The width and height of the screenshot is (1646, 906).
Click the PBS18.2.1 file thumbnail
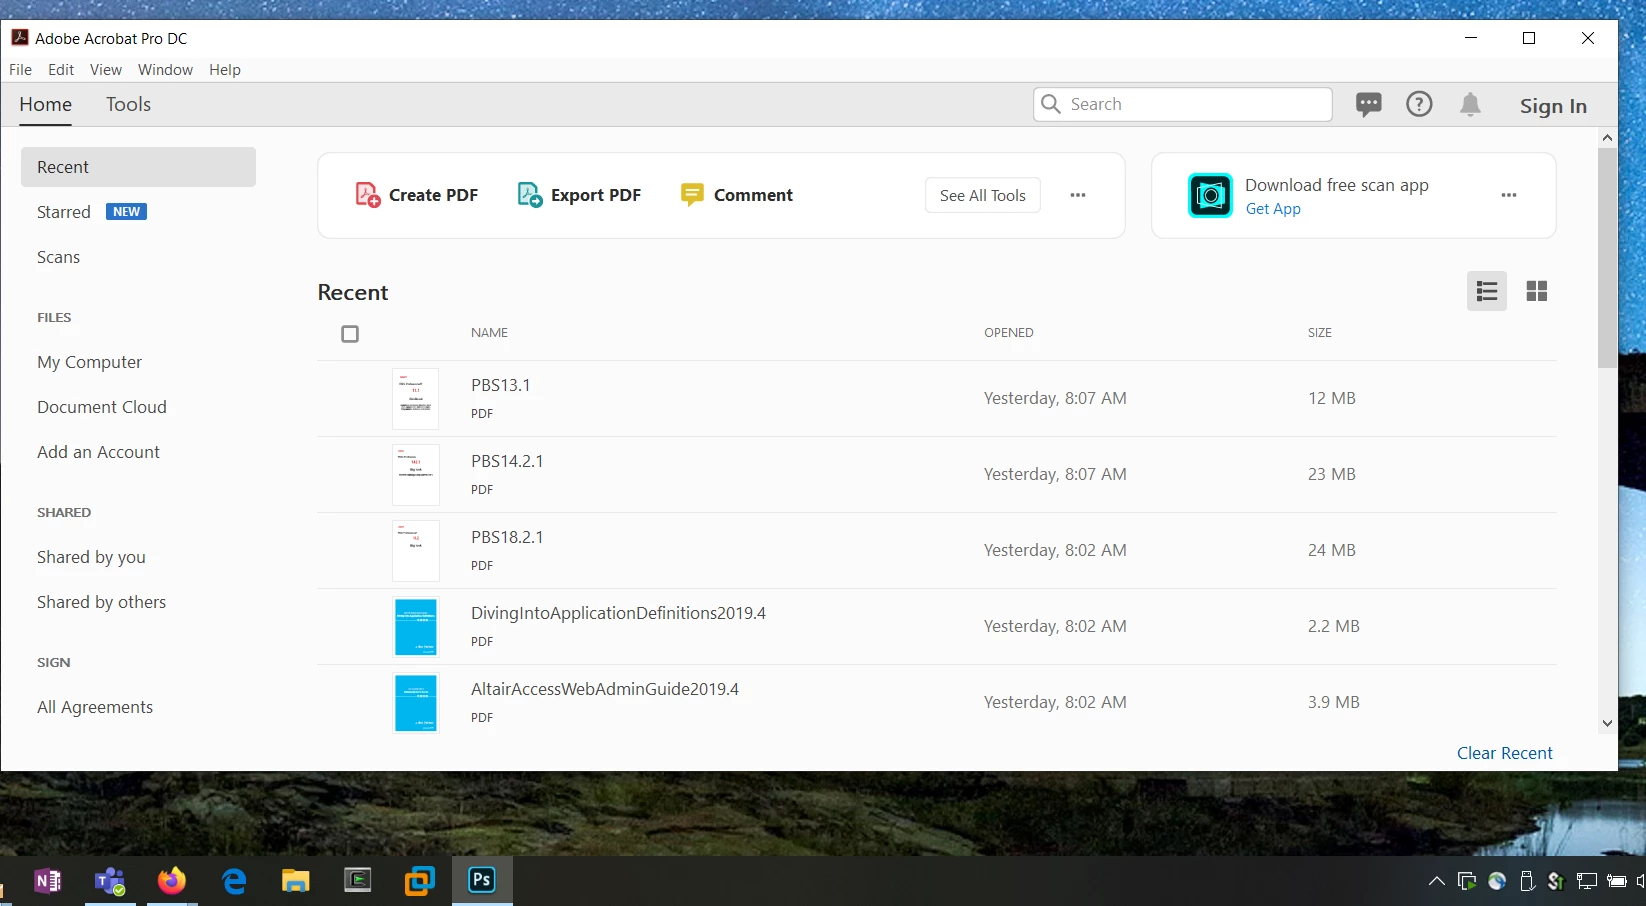[x=416, y=550]
